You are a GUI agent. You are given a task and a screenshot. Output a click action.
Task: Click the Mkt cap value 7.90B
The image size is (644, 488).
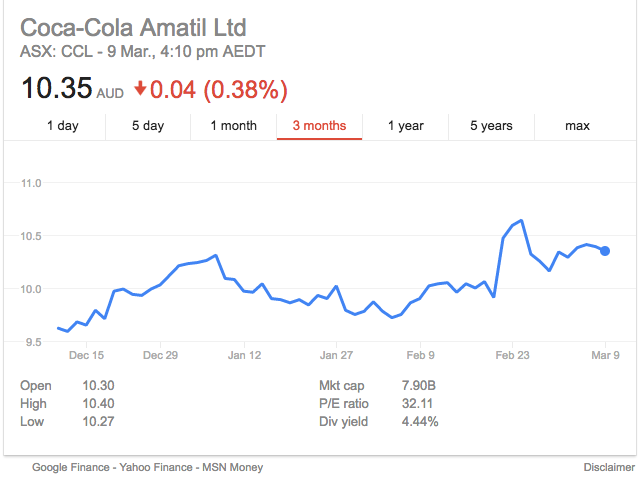point(419,386)
